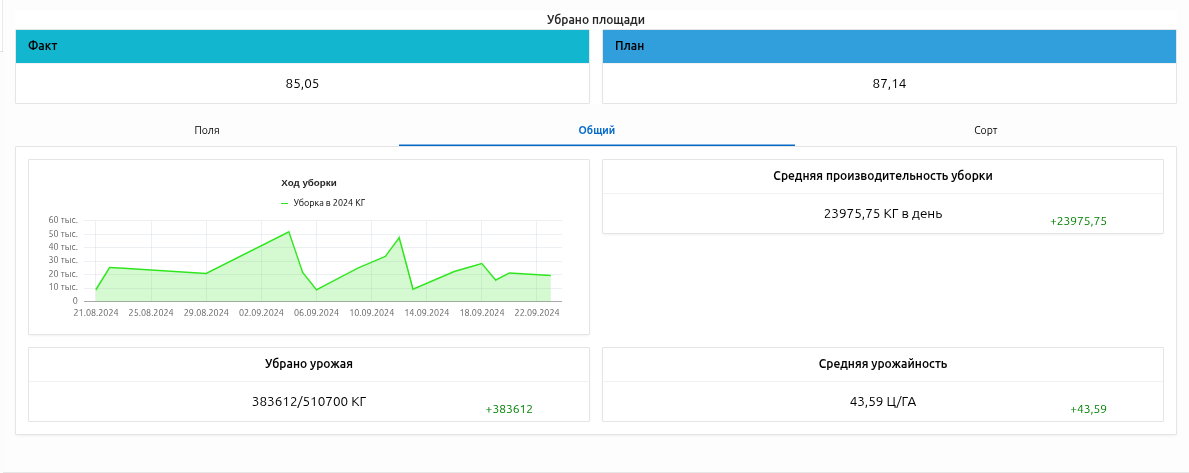Image resolution: width=1189 pixels, height=473 pixels.
Task: Click the "Факт" card header
Action: point(302,46)
